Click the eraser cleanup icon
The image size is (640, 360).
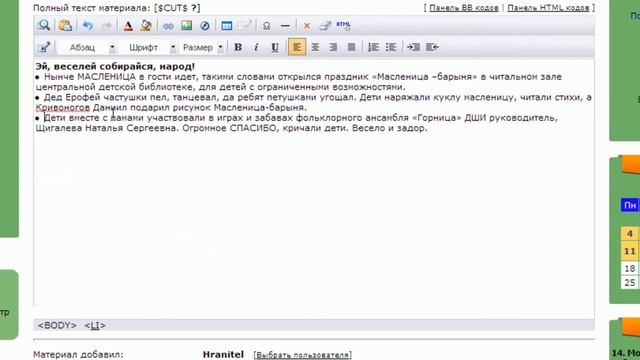[325, 26]
